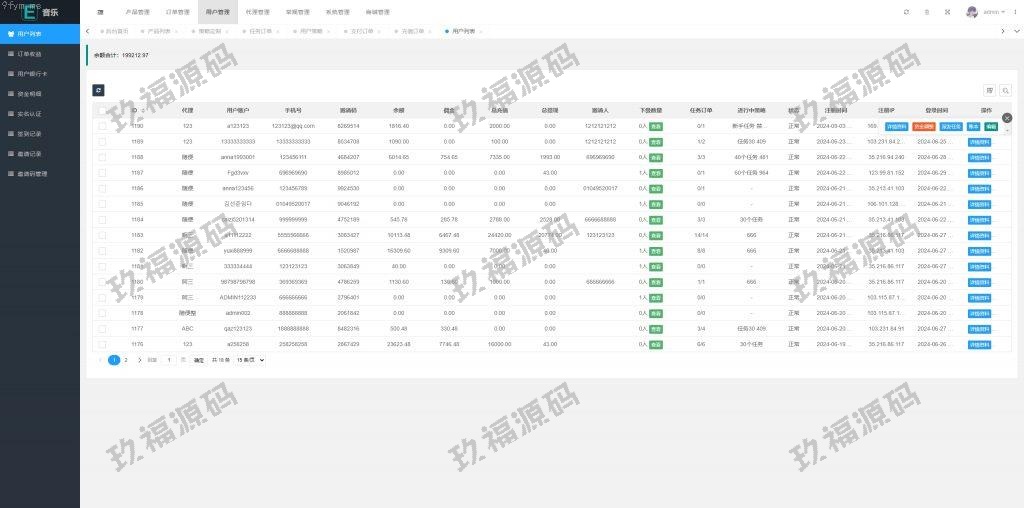Expand the tab list chevron at far right
Viewport: 1024px width, 508px height.
click(x=1016, y=31)
